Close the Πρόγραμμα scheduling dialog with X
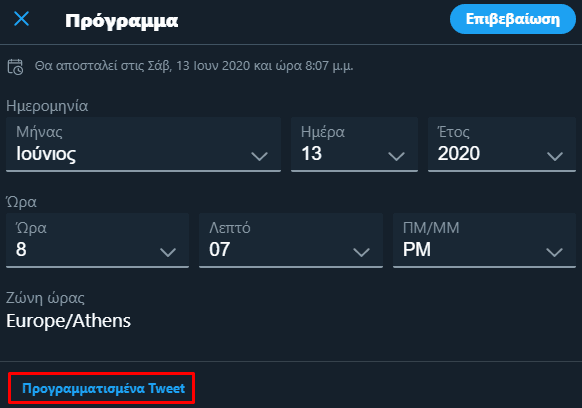This screenshot has width=582, height=408. [21, 19]
